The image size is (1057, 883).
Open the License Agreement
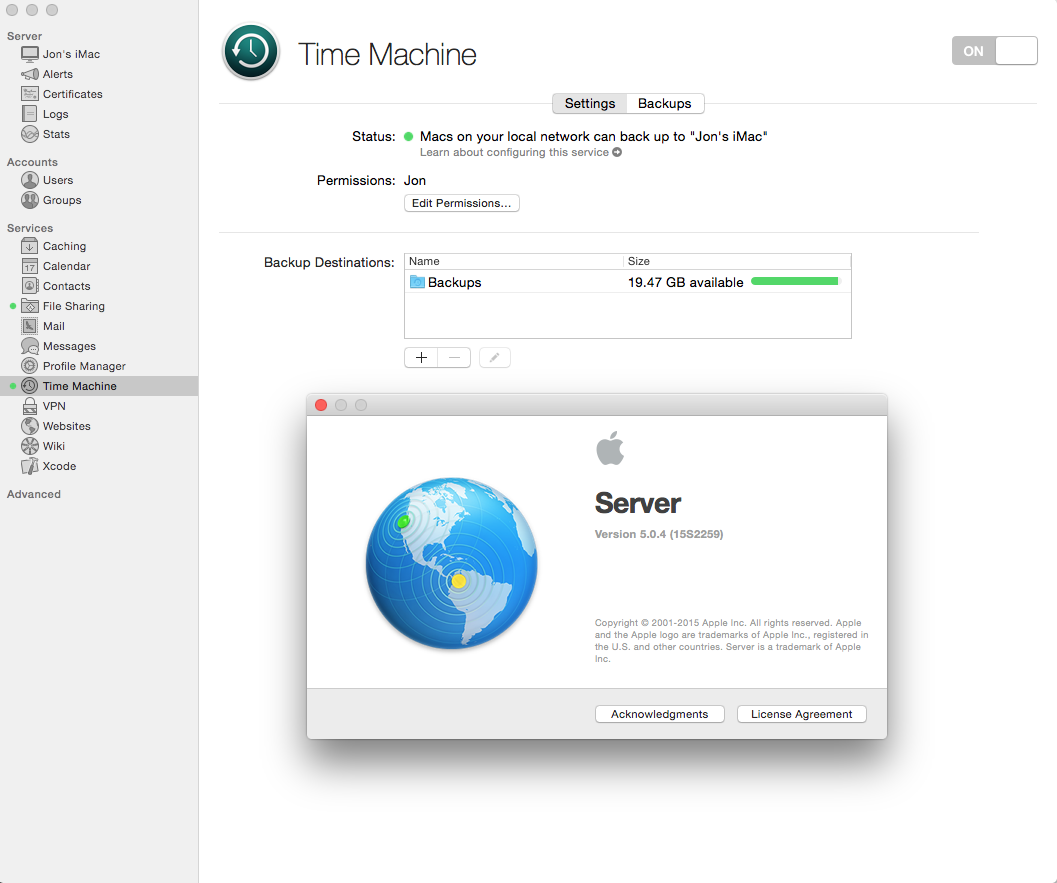(801, 714)
